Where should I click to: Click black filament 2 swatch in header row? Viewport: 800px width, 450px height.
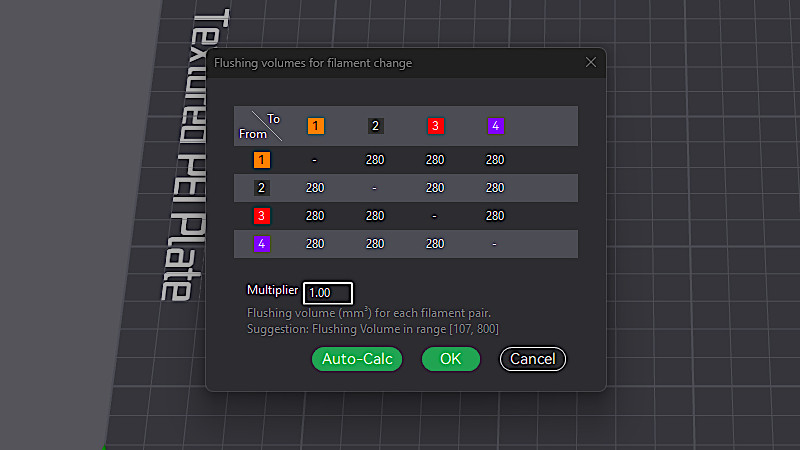coord(376,126)
